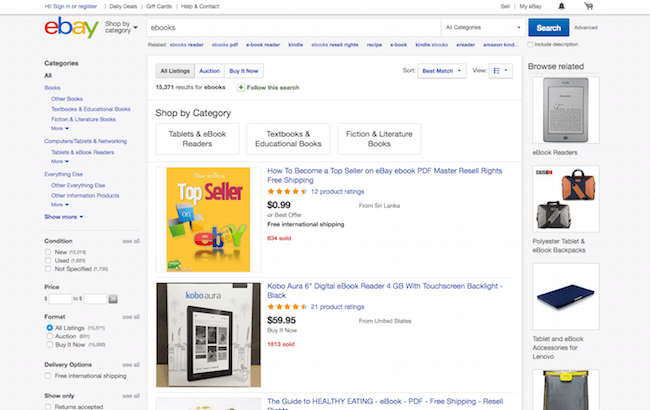This screenshot has width=650, height=410.
Task: Click the Advanced search link
Action: pyautogui.click(x=586, y=28)
